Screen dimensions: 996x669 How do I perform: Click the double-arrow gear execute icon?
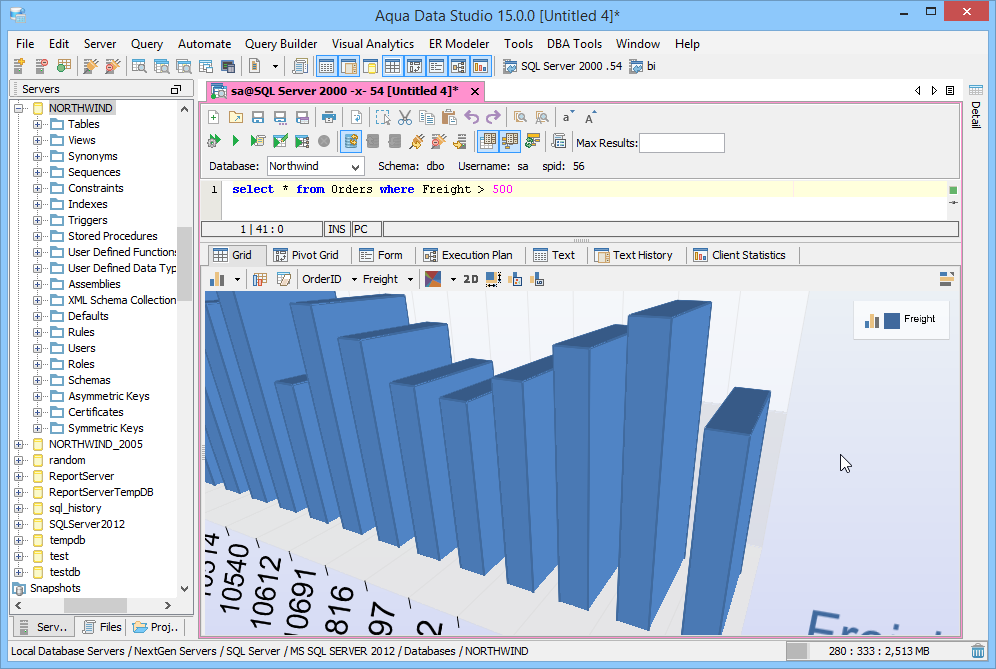pyautogui.click(x=214, y=141)
